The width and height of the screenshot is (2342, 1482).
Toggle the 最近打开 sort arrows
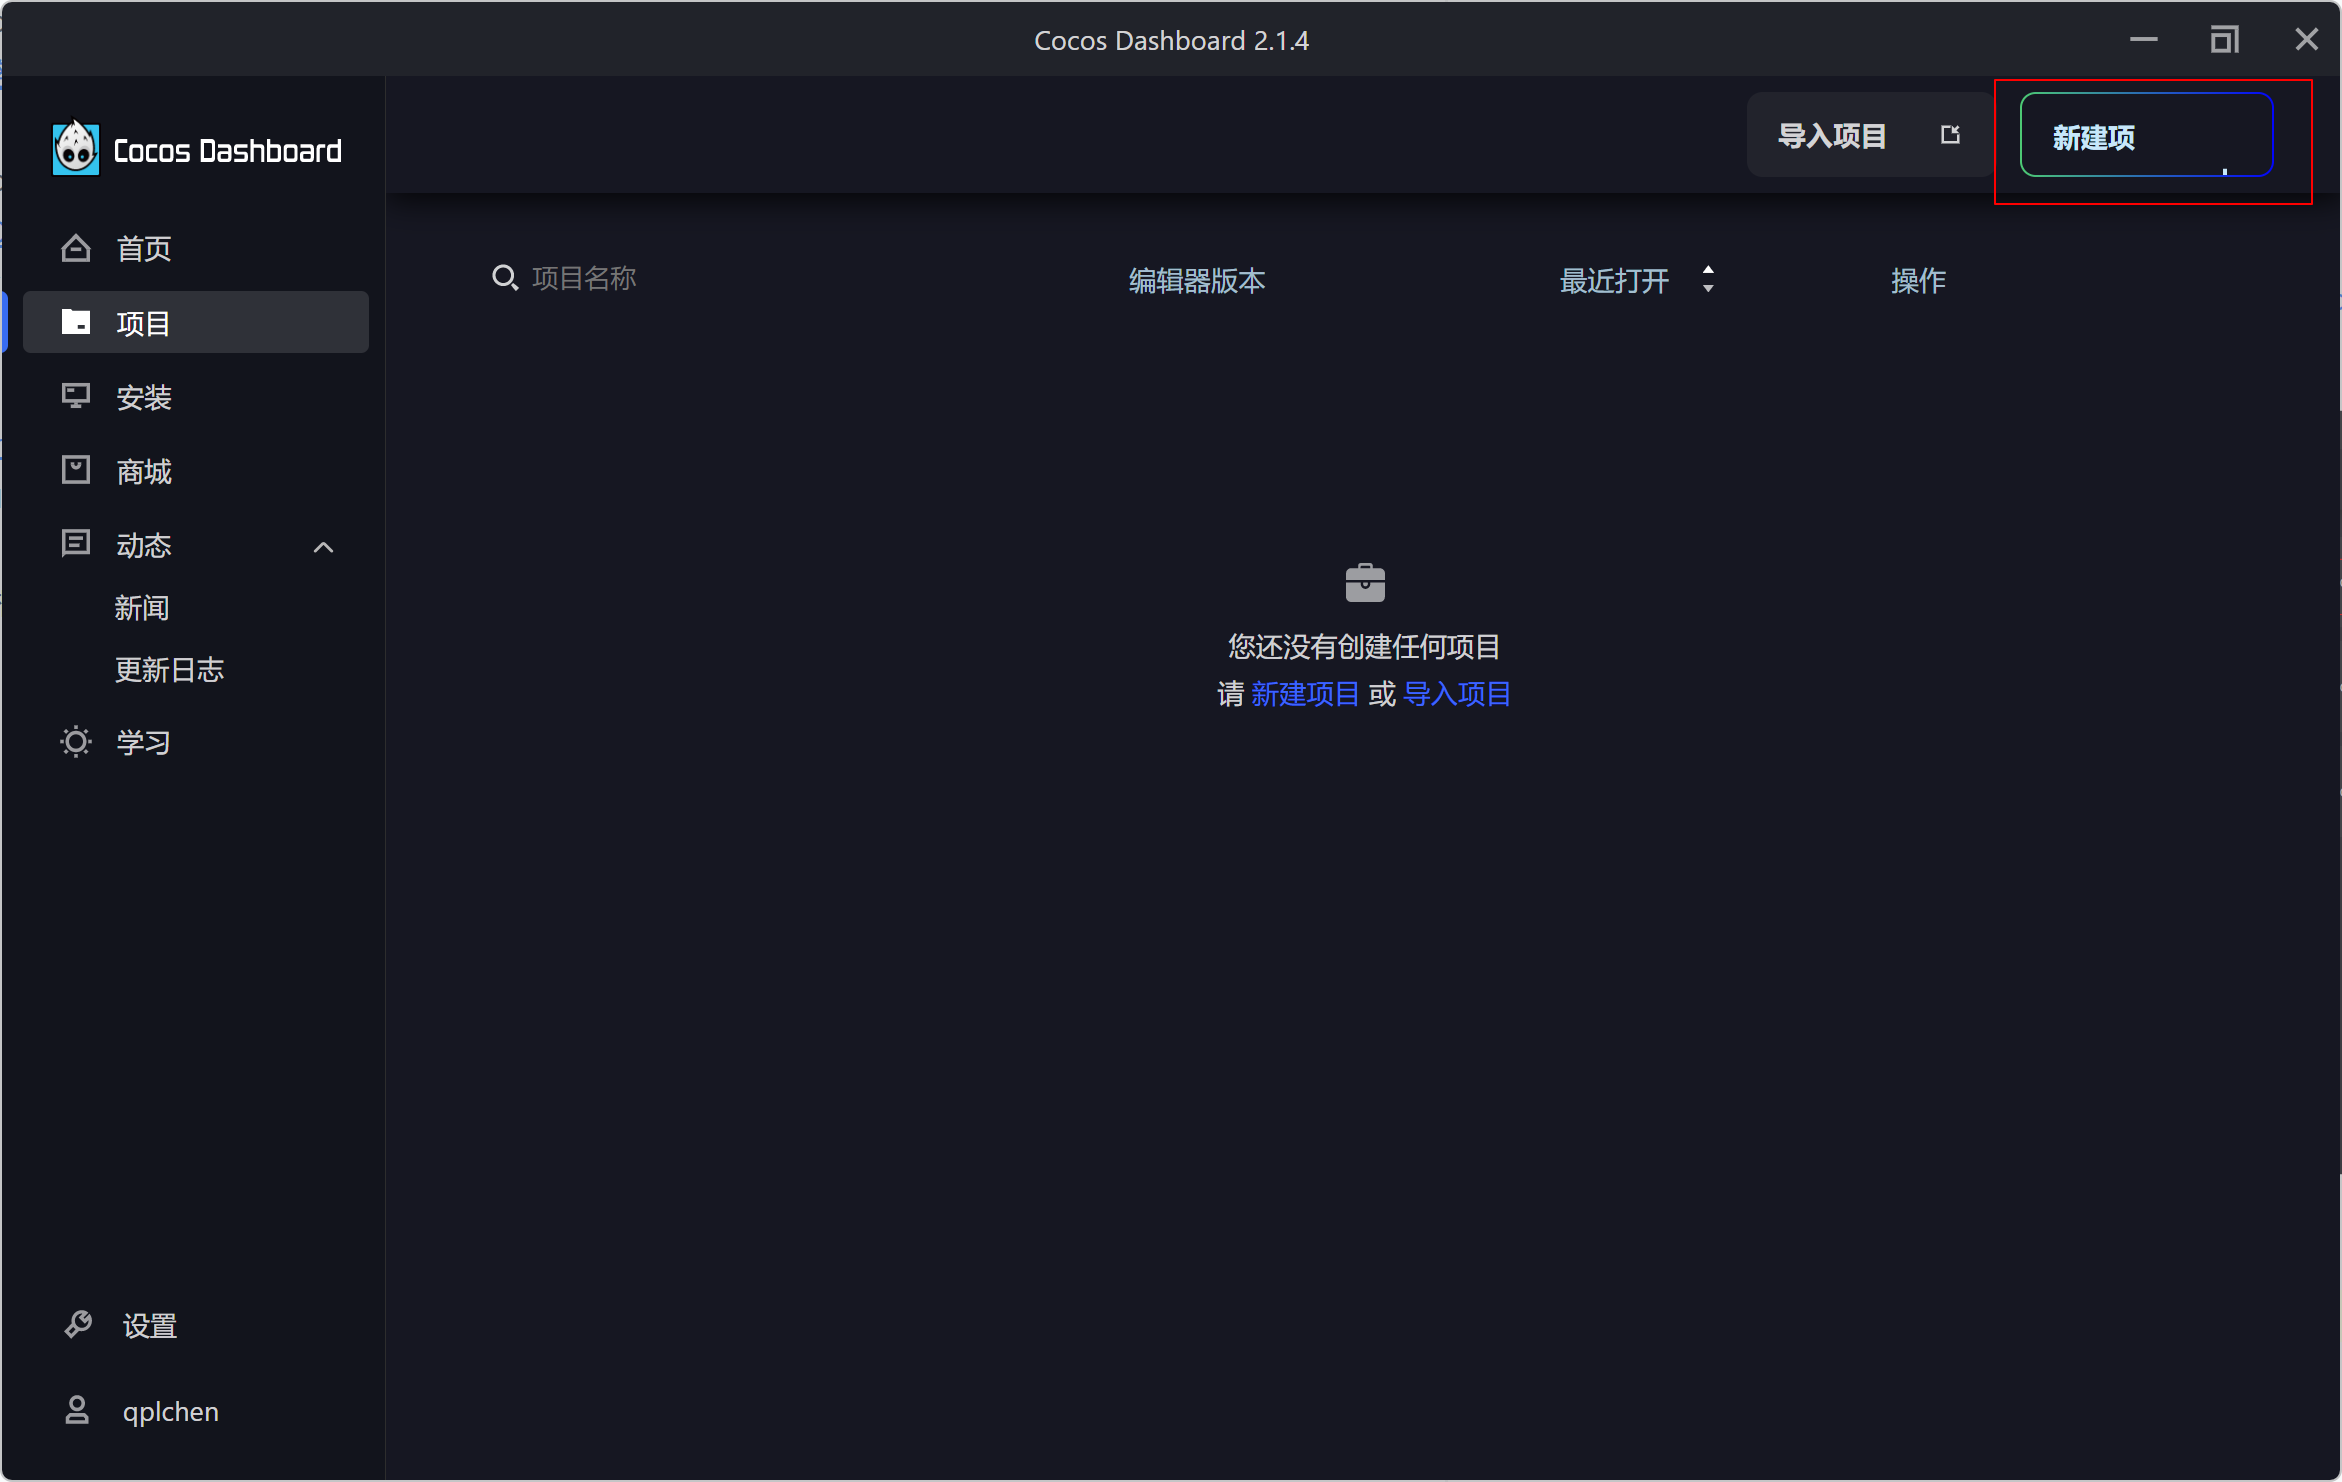pyautogui.click(x=1708, y=279)
